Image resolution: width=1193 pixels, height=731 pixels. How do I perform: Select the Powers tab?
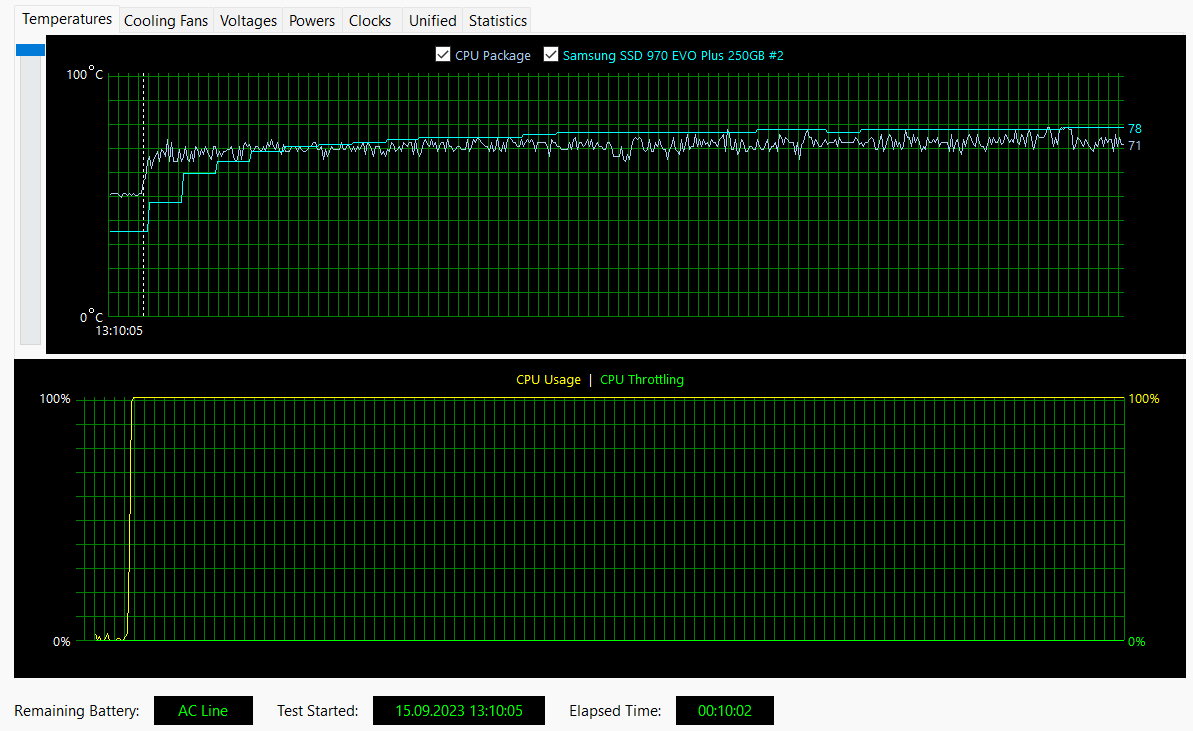click(x=312, y=21)
